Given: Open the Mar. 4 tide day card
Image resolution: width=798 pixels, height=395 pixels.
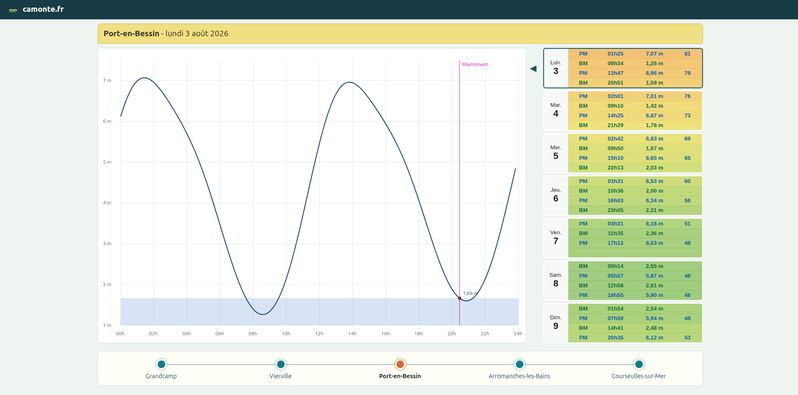Looking at the screenshot, I should [623, 110].
